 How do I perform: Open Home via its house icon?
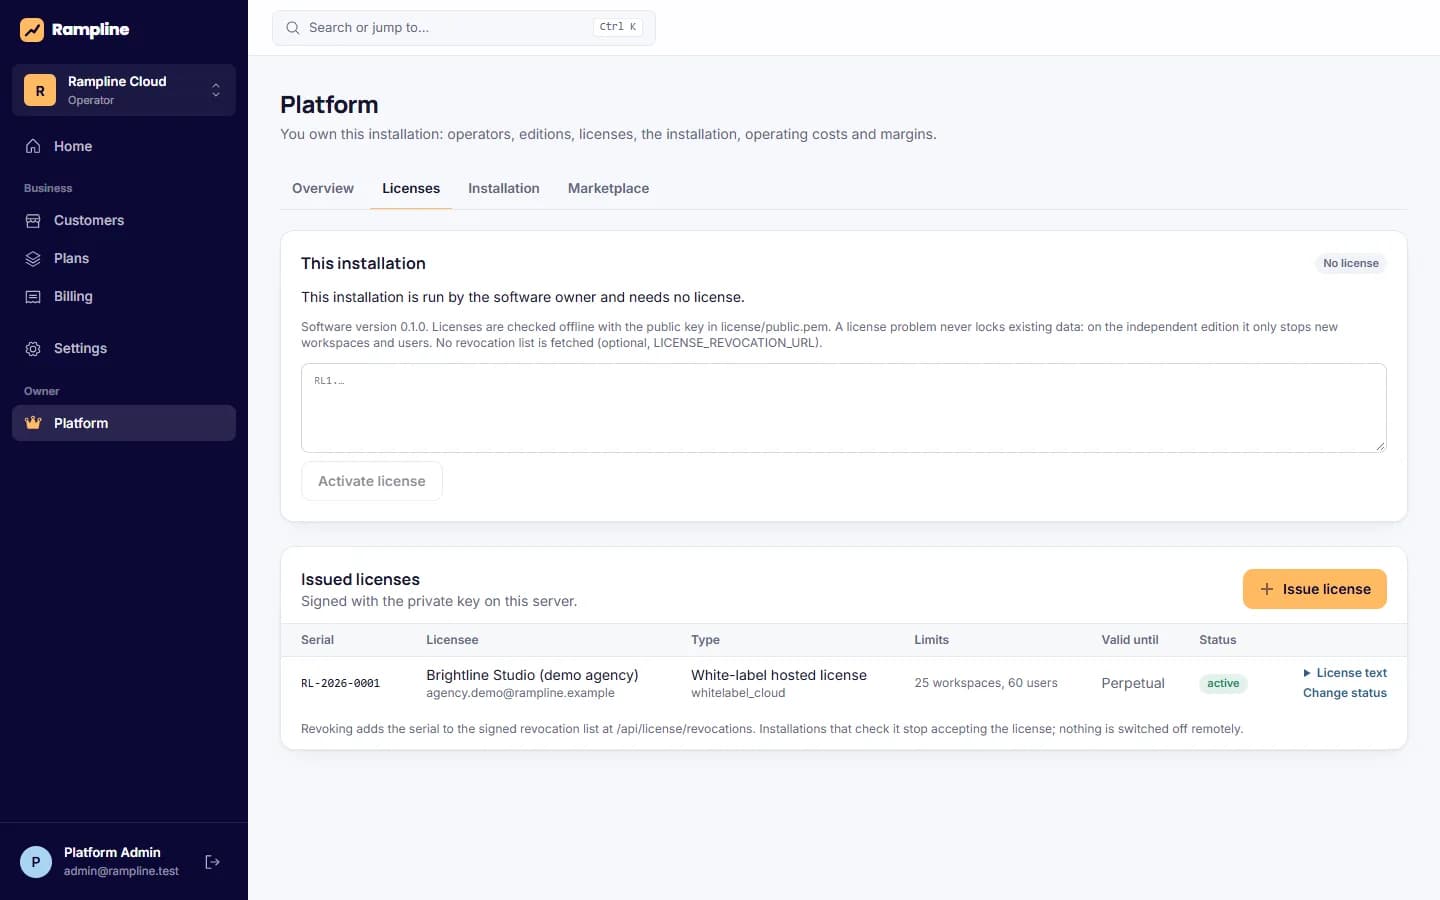[x=33, y=146]
